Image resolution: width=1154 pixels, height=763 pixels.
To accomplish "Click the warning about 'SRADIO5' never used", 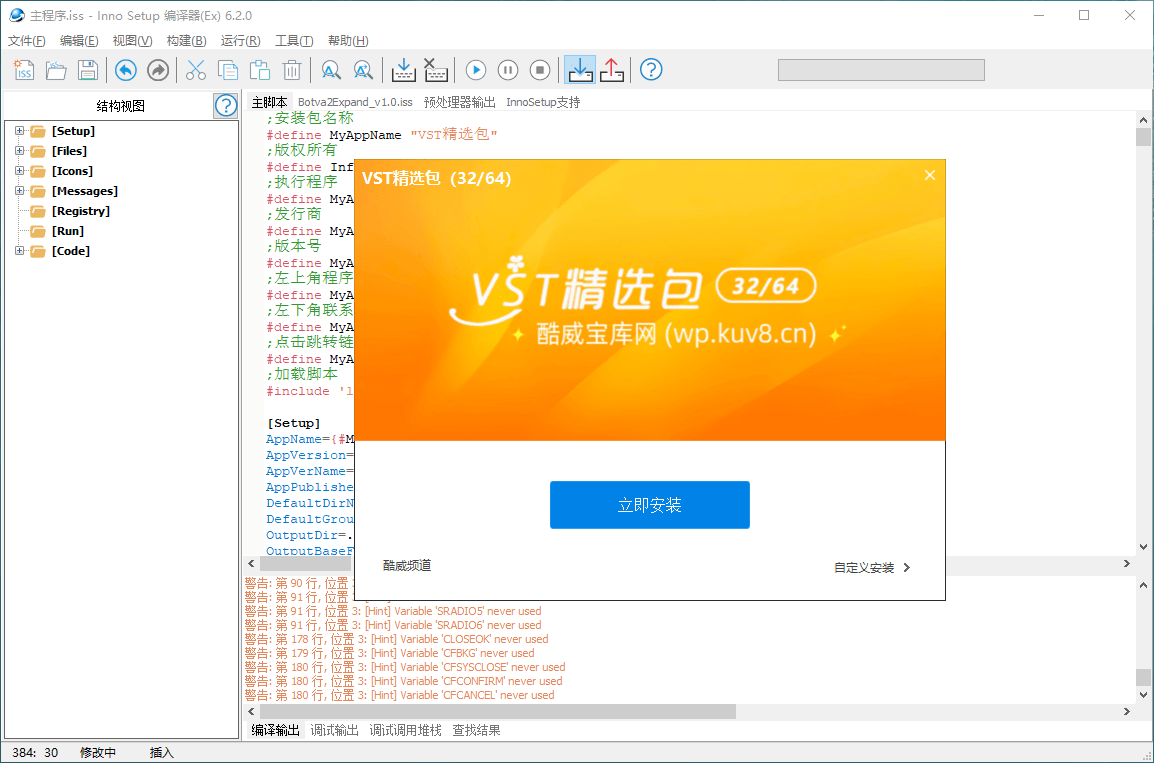I will pyautogui.click(x=393, y=611).
